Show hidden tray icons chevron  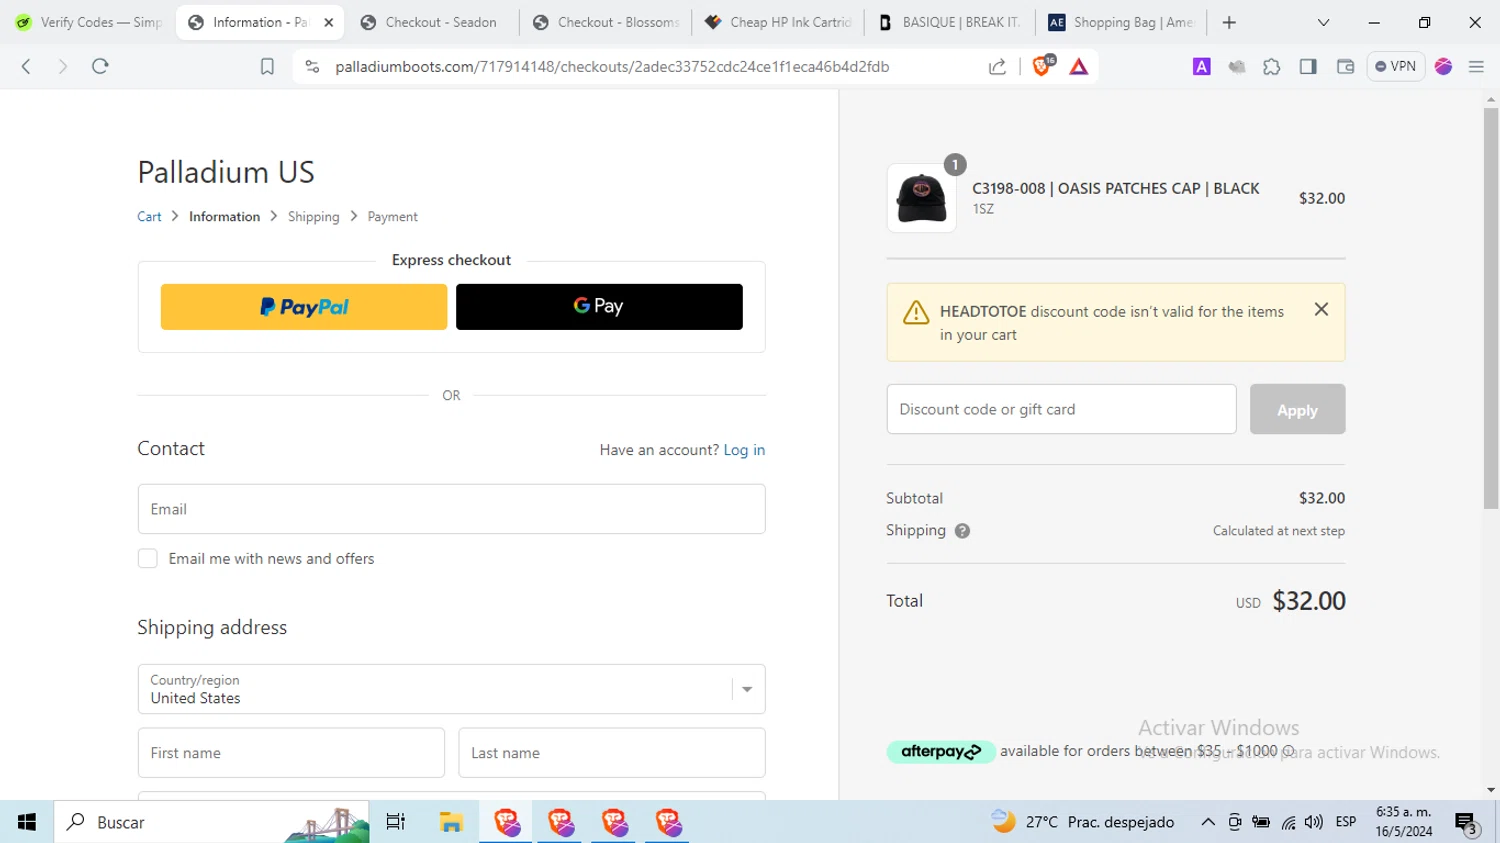point(1208,822)
